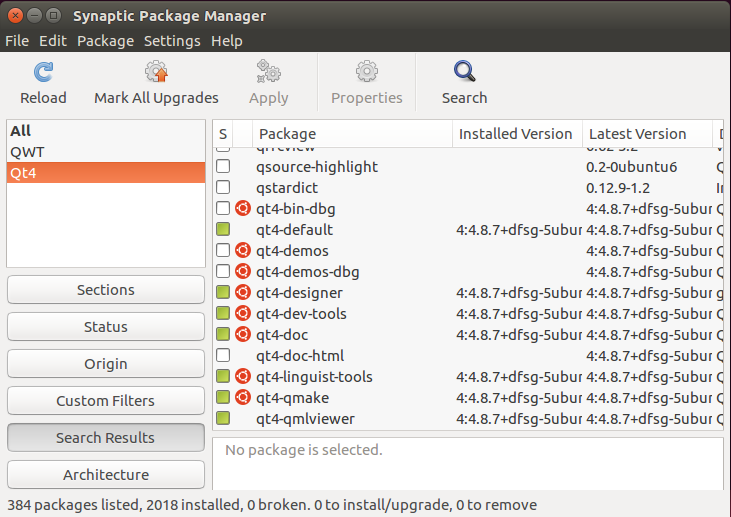Image resolution: width=731 pixels, height=517 pixels.
Task: Click the Ubuntu support icon for qt4-linguist-tools
Action: 243,376
